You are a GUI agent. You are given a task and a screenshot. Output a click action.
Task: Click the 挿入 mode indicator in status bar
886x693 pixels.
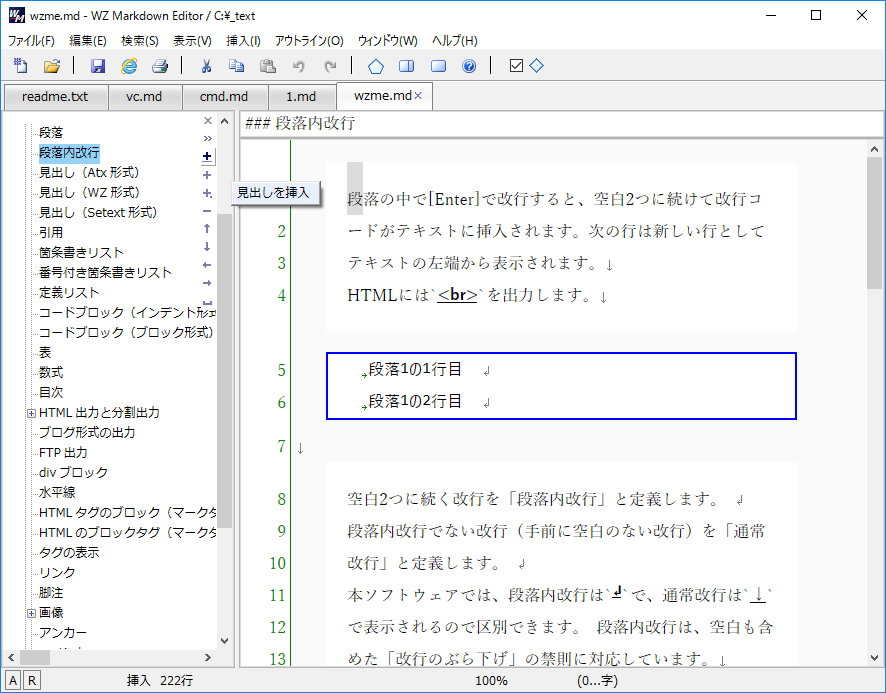point(138,681)
